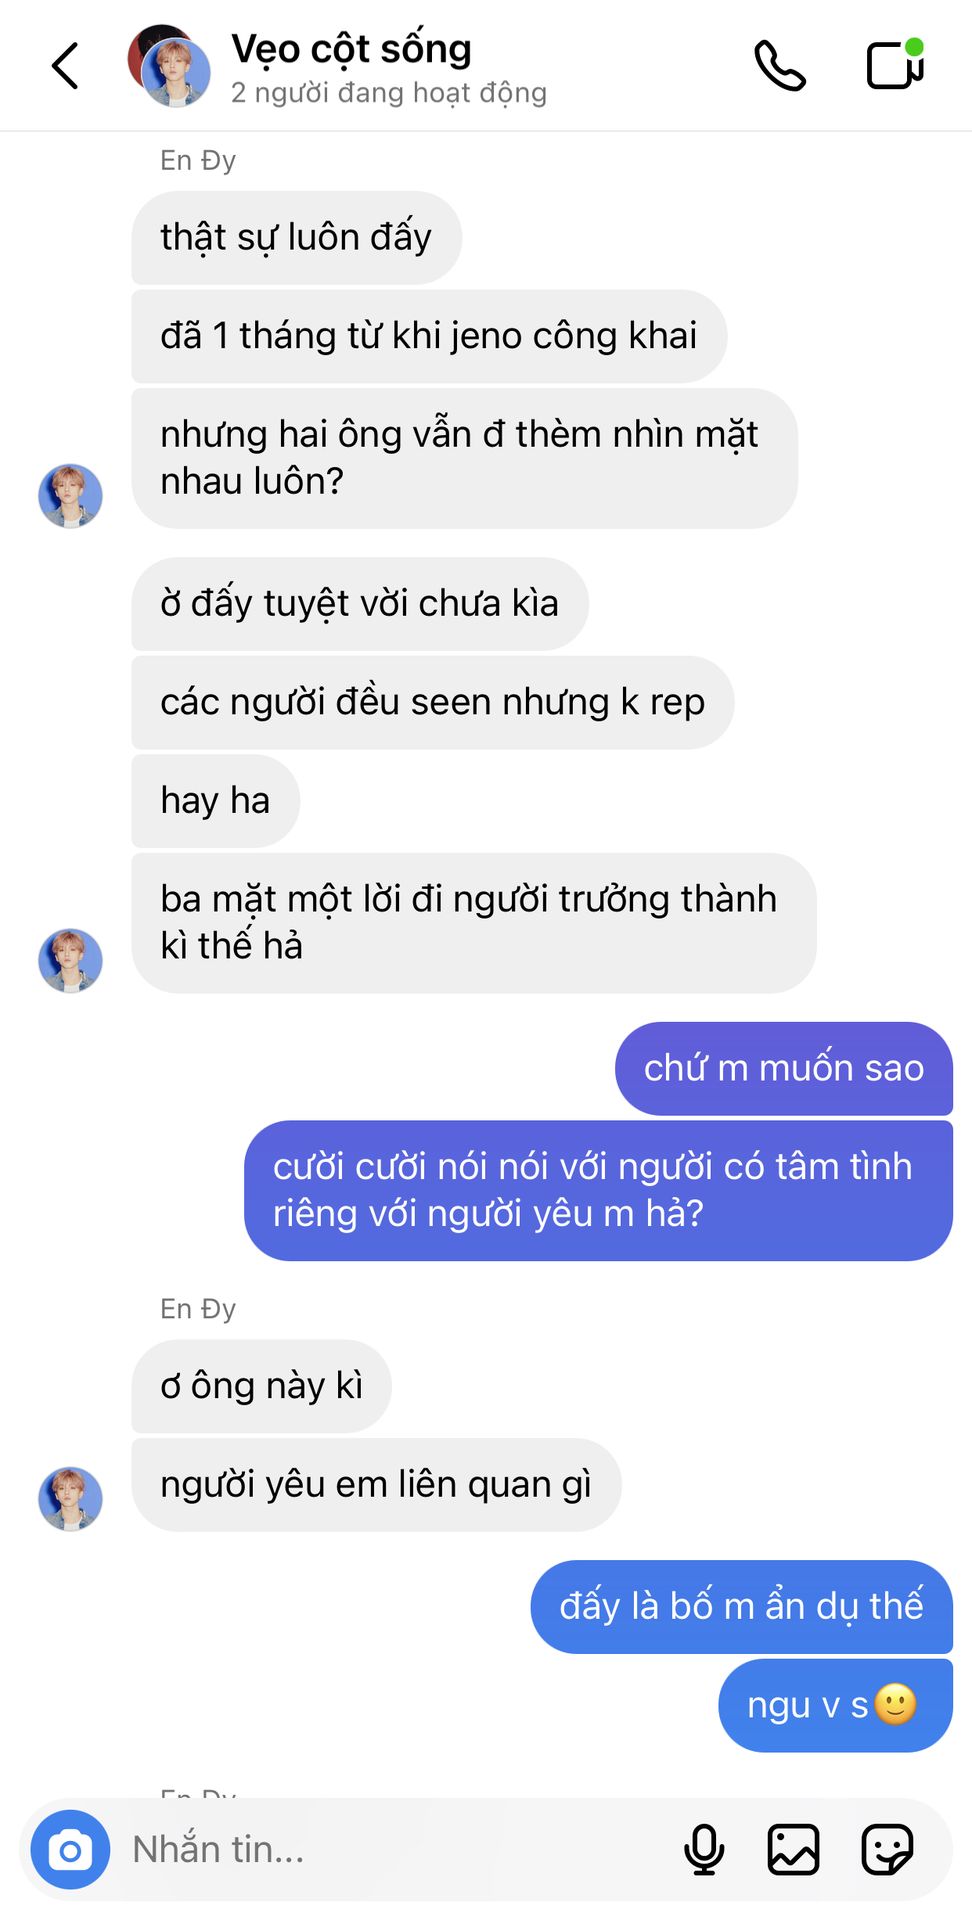
Task: Start a voice call with the phone icon
Action: click(x=780, y=66)
